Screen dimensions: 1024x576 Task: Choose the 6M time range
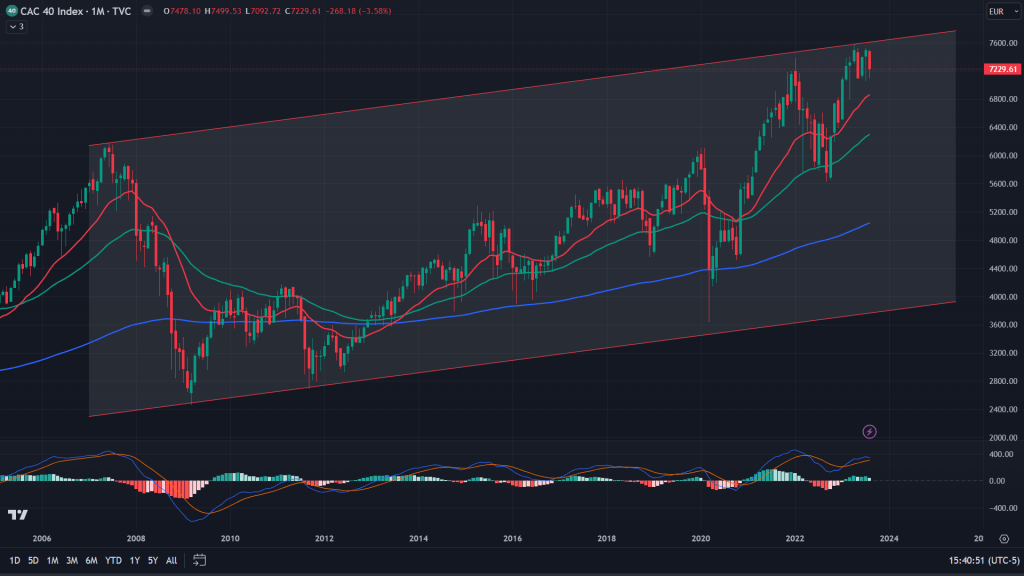pos(91,560)
